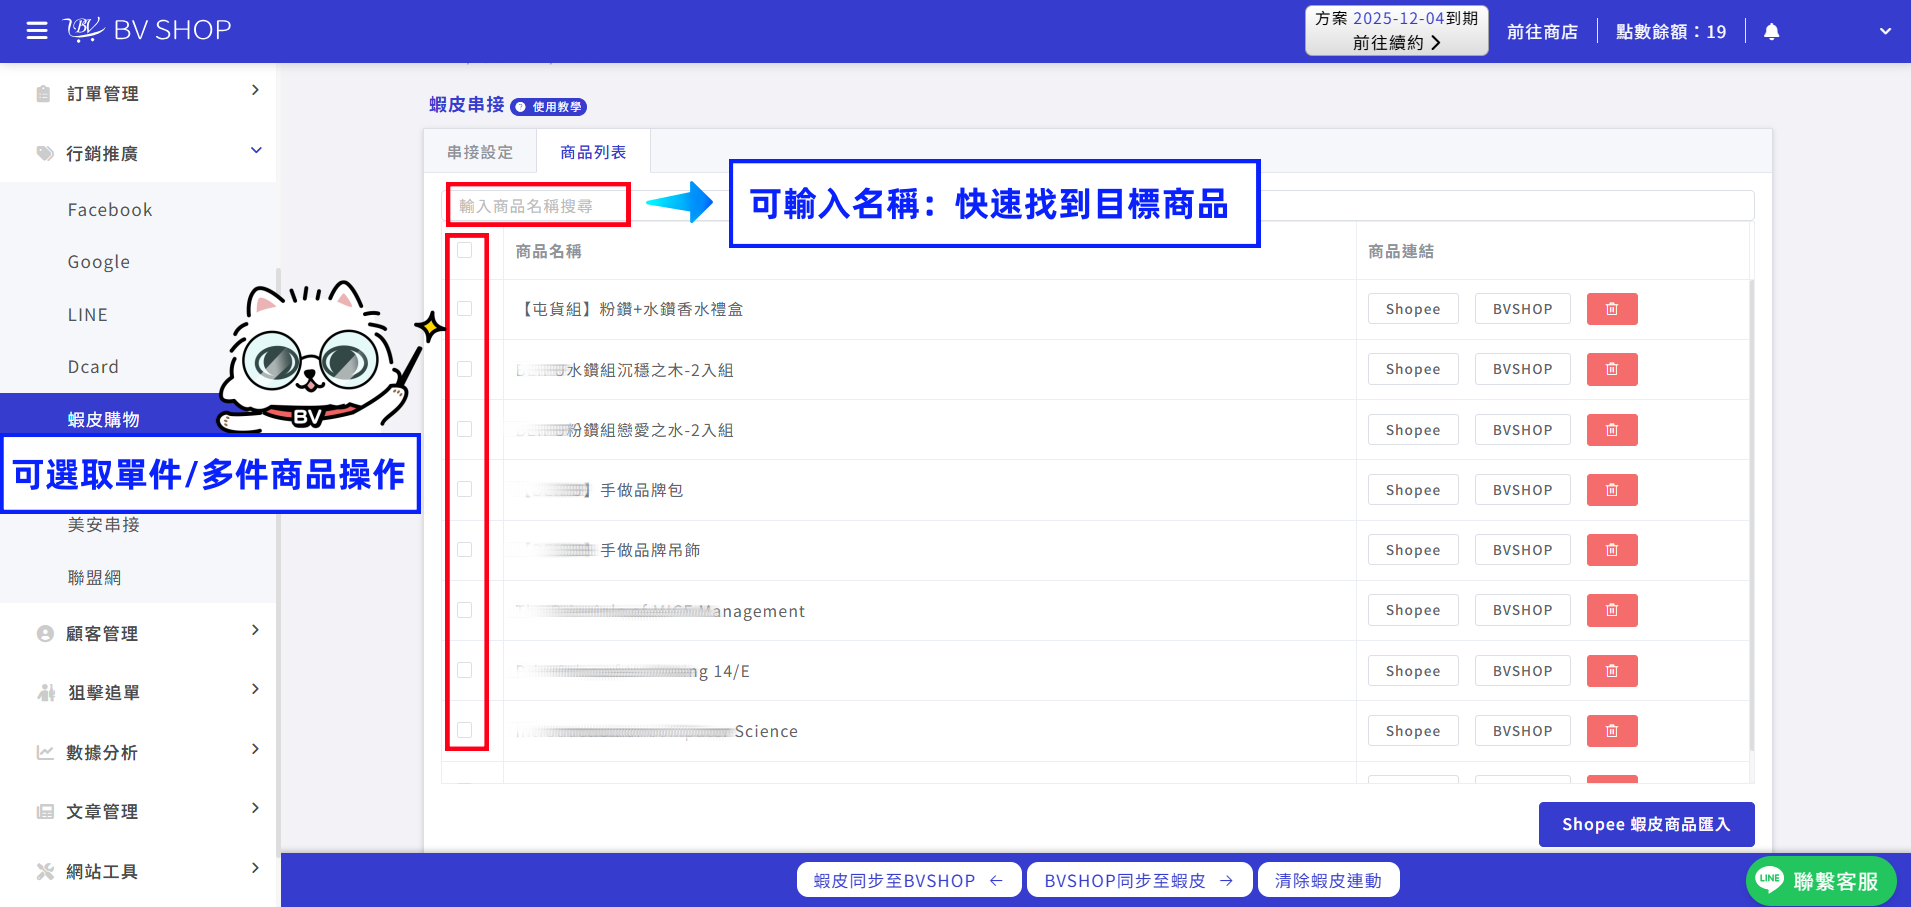This screenshot has width=1911, height=907.
Task: Click BVSHOP同步至蝦皮 button
Action: click(x=1139, y=880)
